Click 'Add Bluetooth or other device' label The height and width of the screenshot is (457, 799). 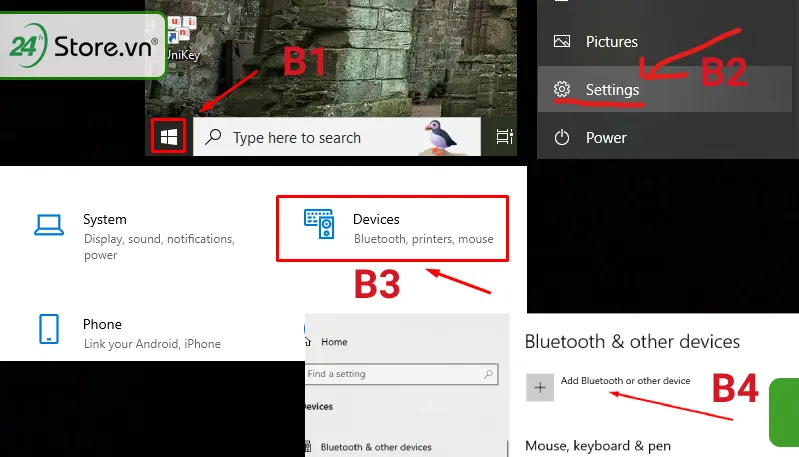(625, 381)
